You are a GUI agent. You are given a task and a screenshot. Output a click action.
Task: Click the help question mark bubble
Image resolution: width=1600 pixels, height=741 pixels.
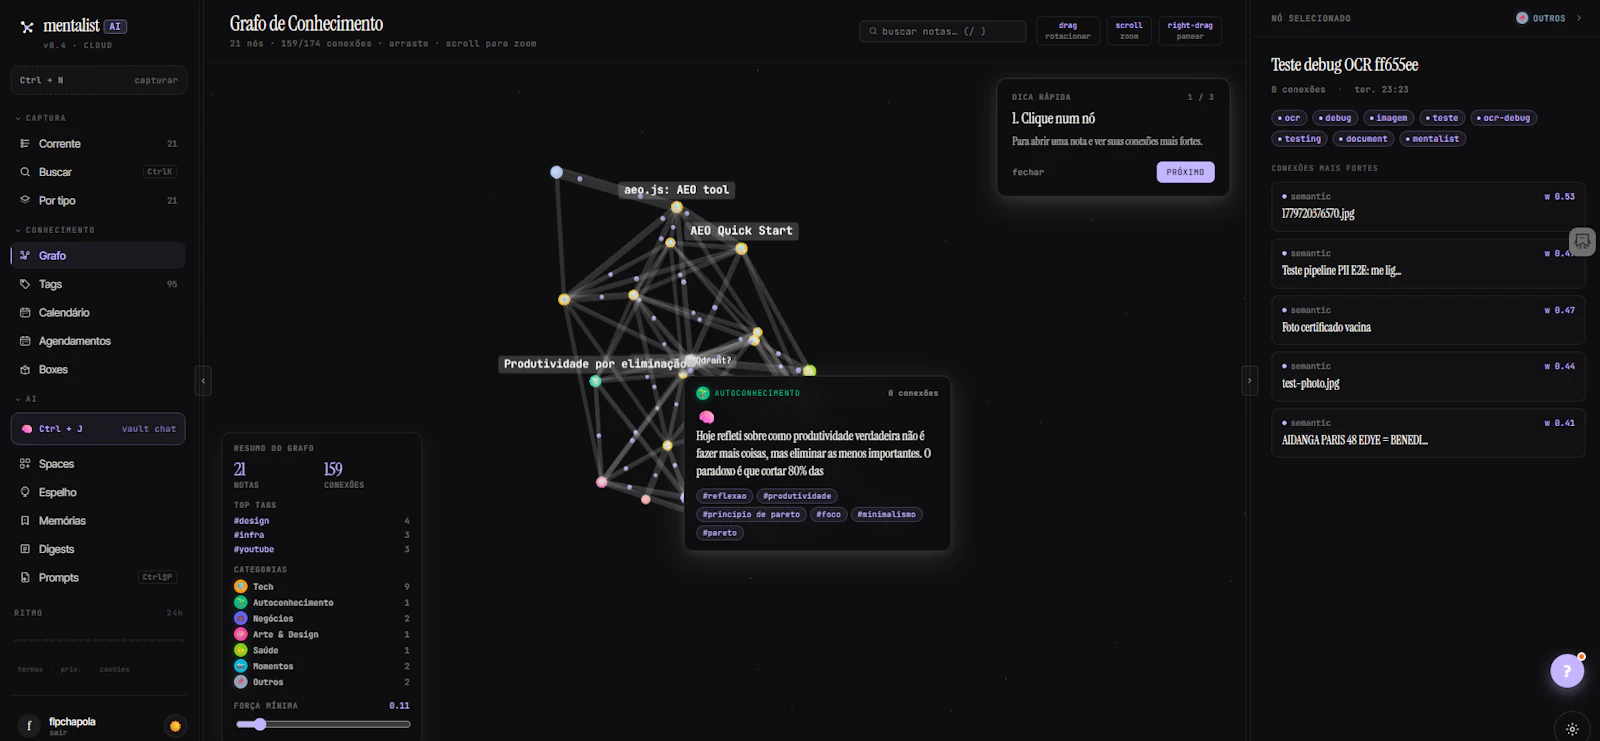1567,671
